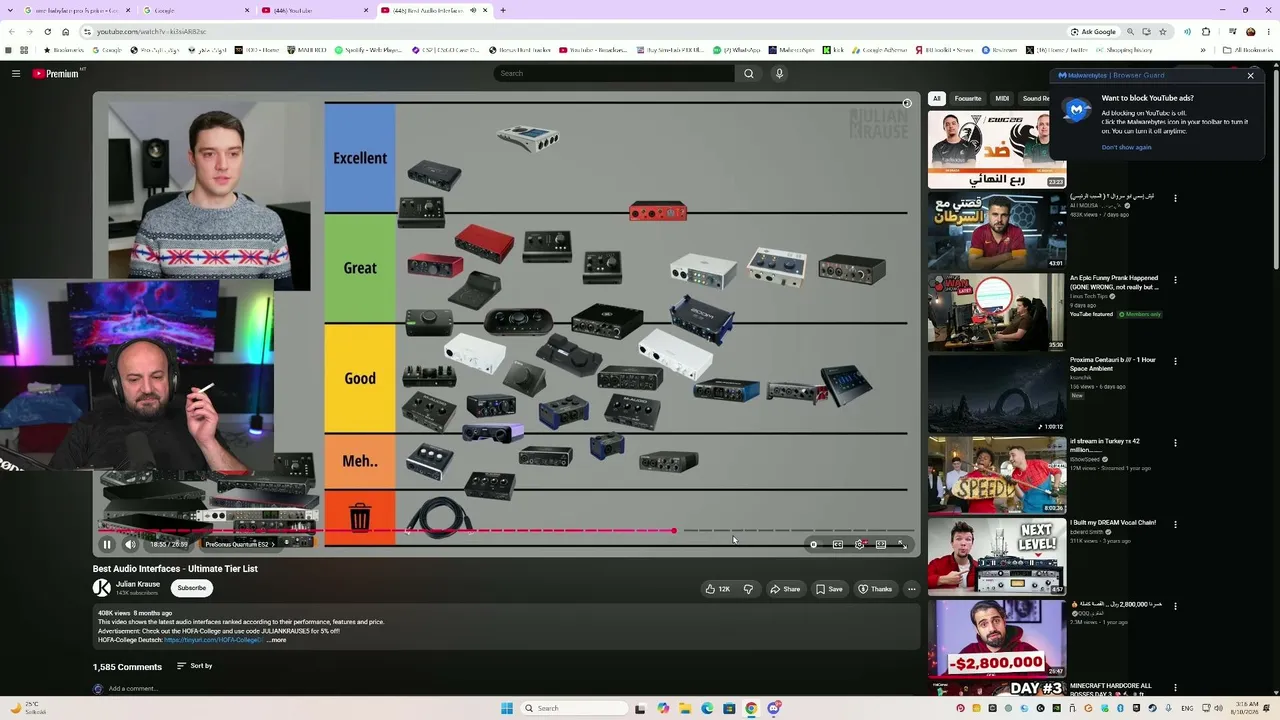Image resolution: width=1280 pixels, height=720 pixels.
Task: Click the YouTube search field
Action: coord(614,73)
